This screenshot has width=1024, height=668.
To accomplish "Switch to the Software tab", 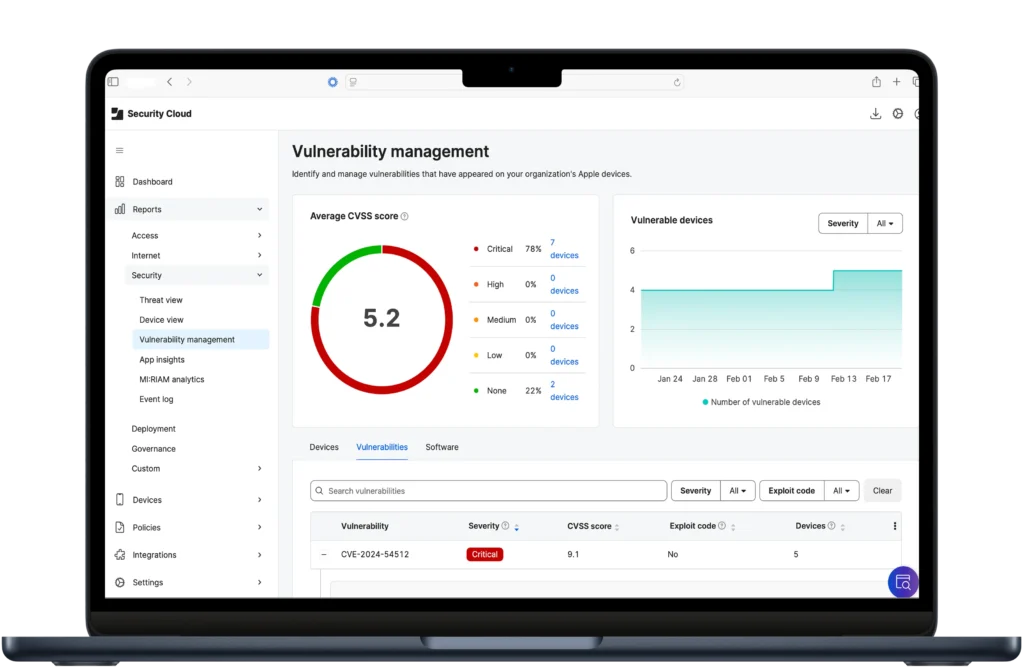I will pos(442,447).
